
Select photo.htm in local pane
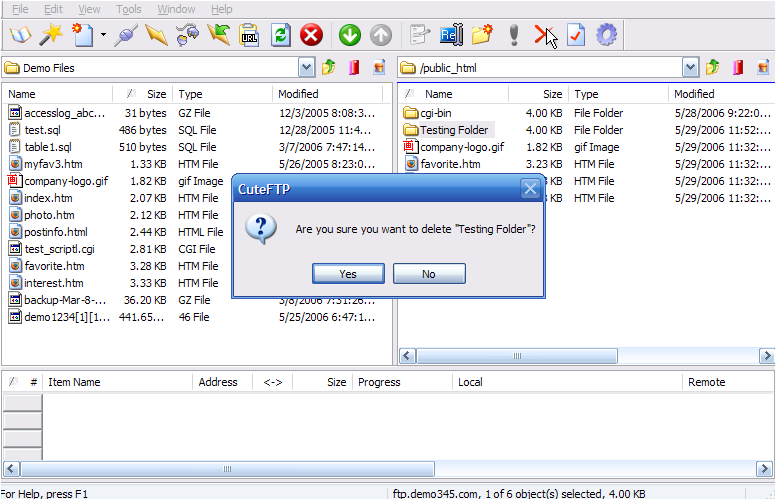point(42,215)
